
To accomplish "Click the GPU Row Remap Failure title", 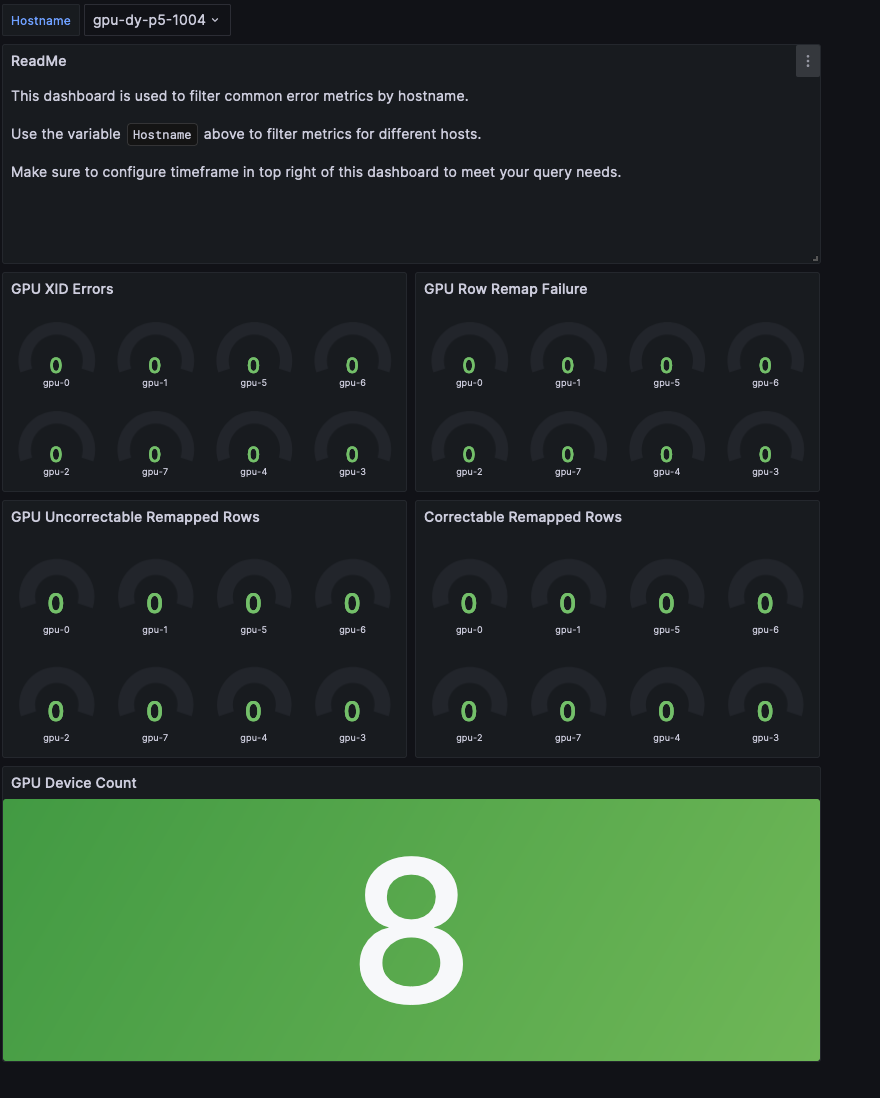I will tap(505, 289).
